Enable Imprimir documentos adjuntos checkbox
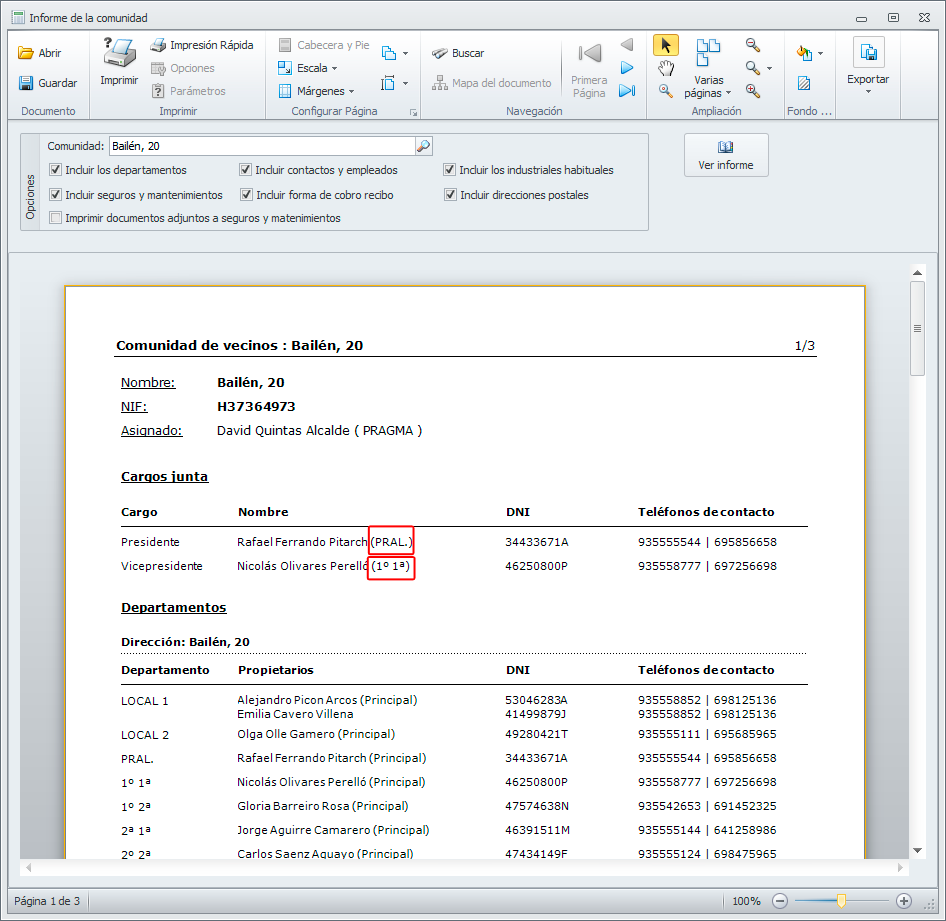This screenshot has height=921, width=946. [56, 218]
